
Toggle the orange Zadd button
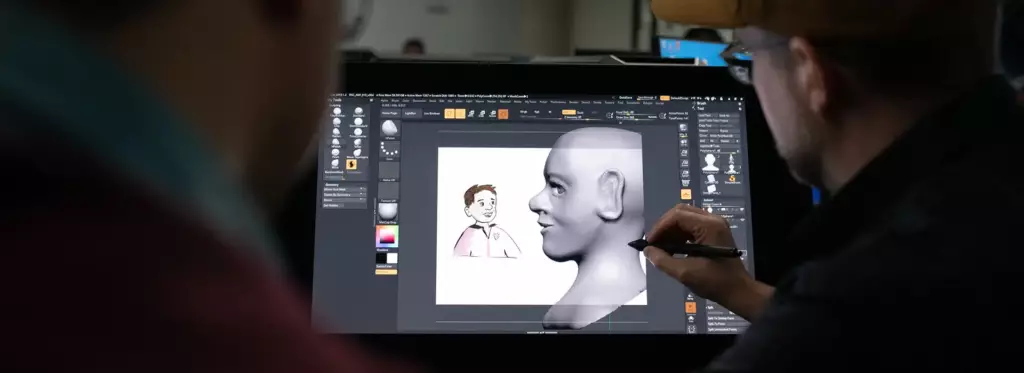[569, 112]
